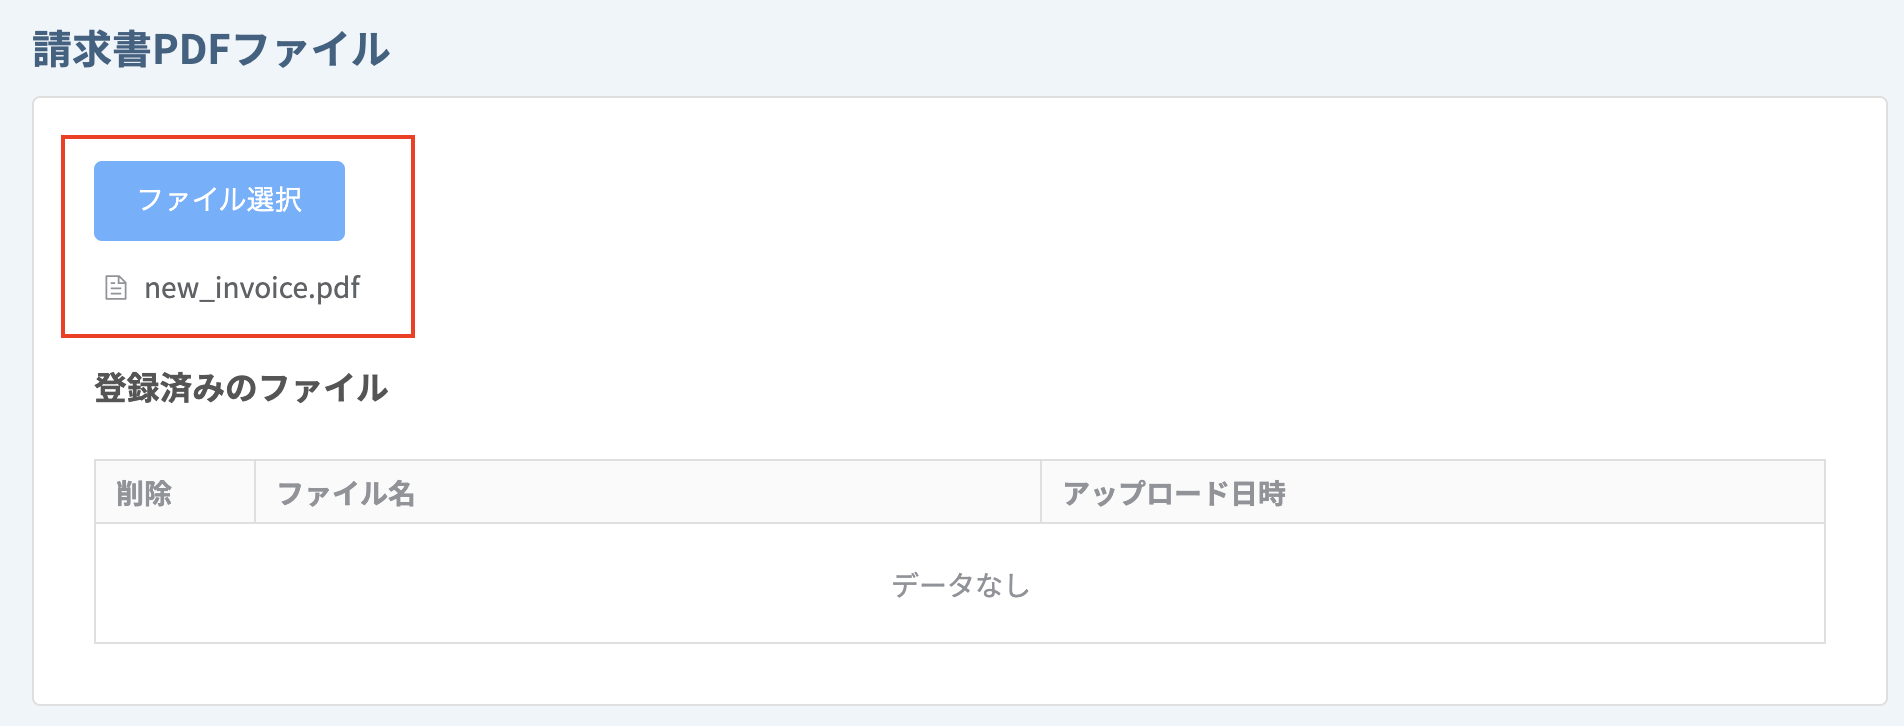Click the document icon beside new_invoice.pdf
This screenshot has width=1904, height=726.
(x=116, y=288)
